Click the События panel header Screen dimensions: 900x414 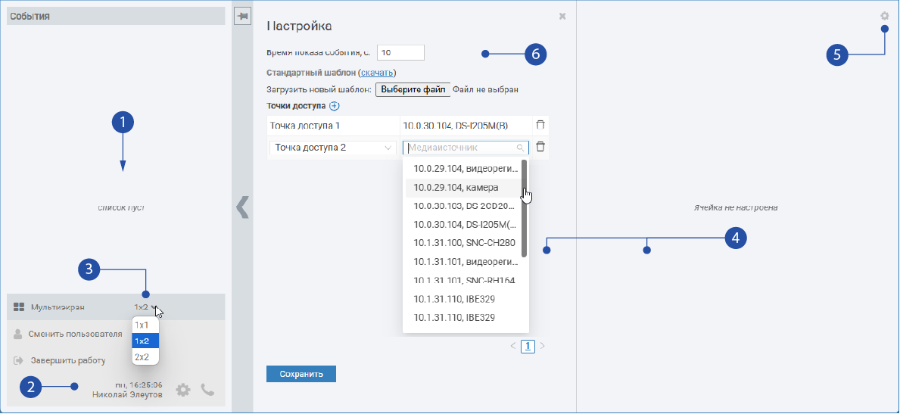pos(116,16)
